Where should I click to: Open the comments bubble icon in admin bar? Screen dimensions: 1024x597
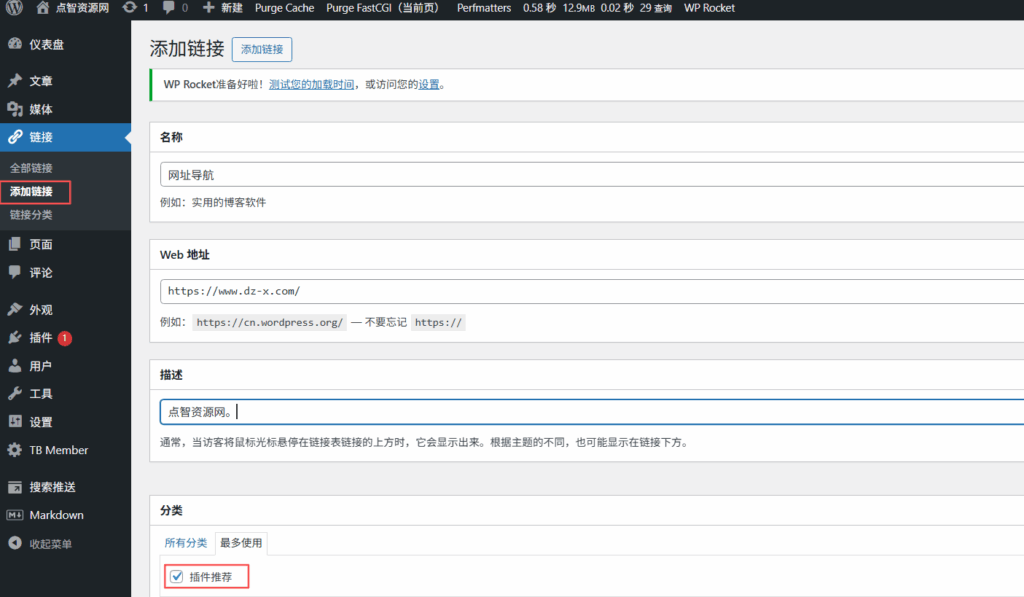tap(168, 8)
